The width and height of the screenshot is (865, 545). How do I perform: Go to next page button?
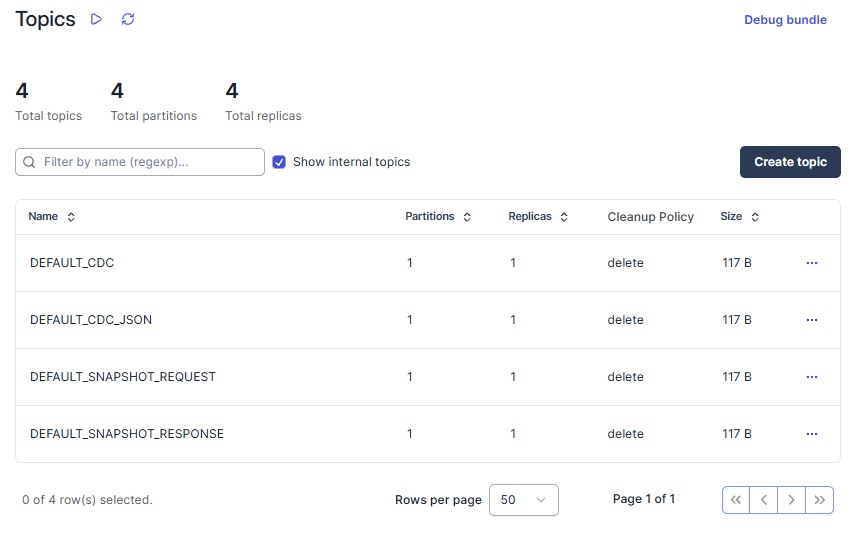(x=792, y=500)
